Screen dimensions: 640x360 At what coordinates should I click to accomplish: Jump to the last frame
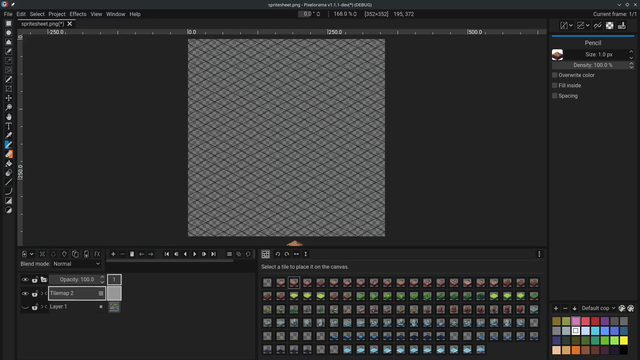click(213, 254)
